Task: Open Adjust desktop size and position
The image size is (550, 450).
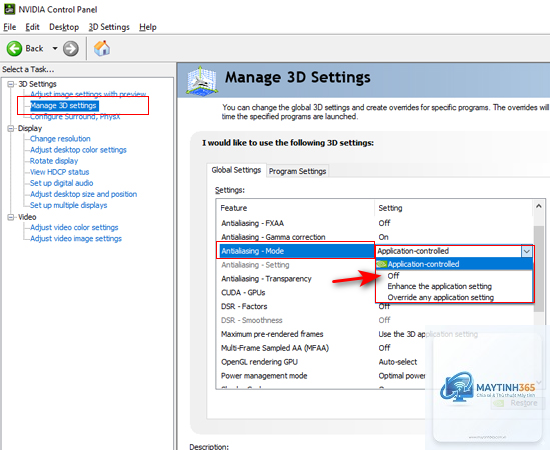Action: 83,194
